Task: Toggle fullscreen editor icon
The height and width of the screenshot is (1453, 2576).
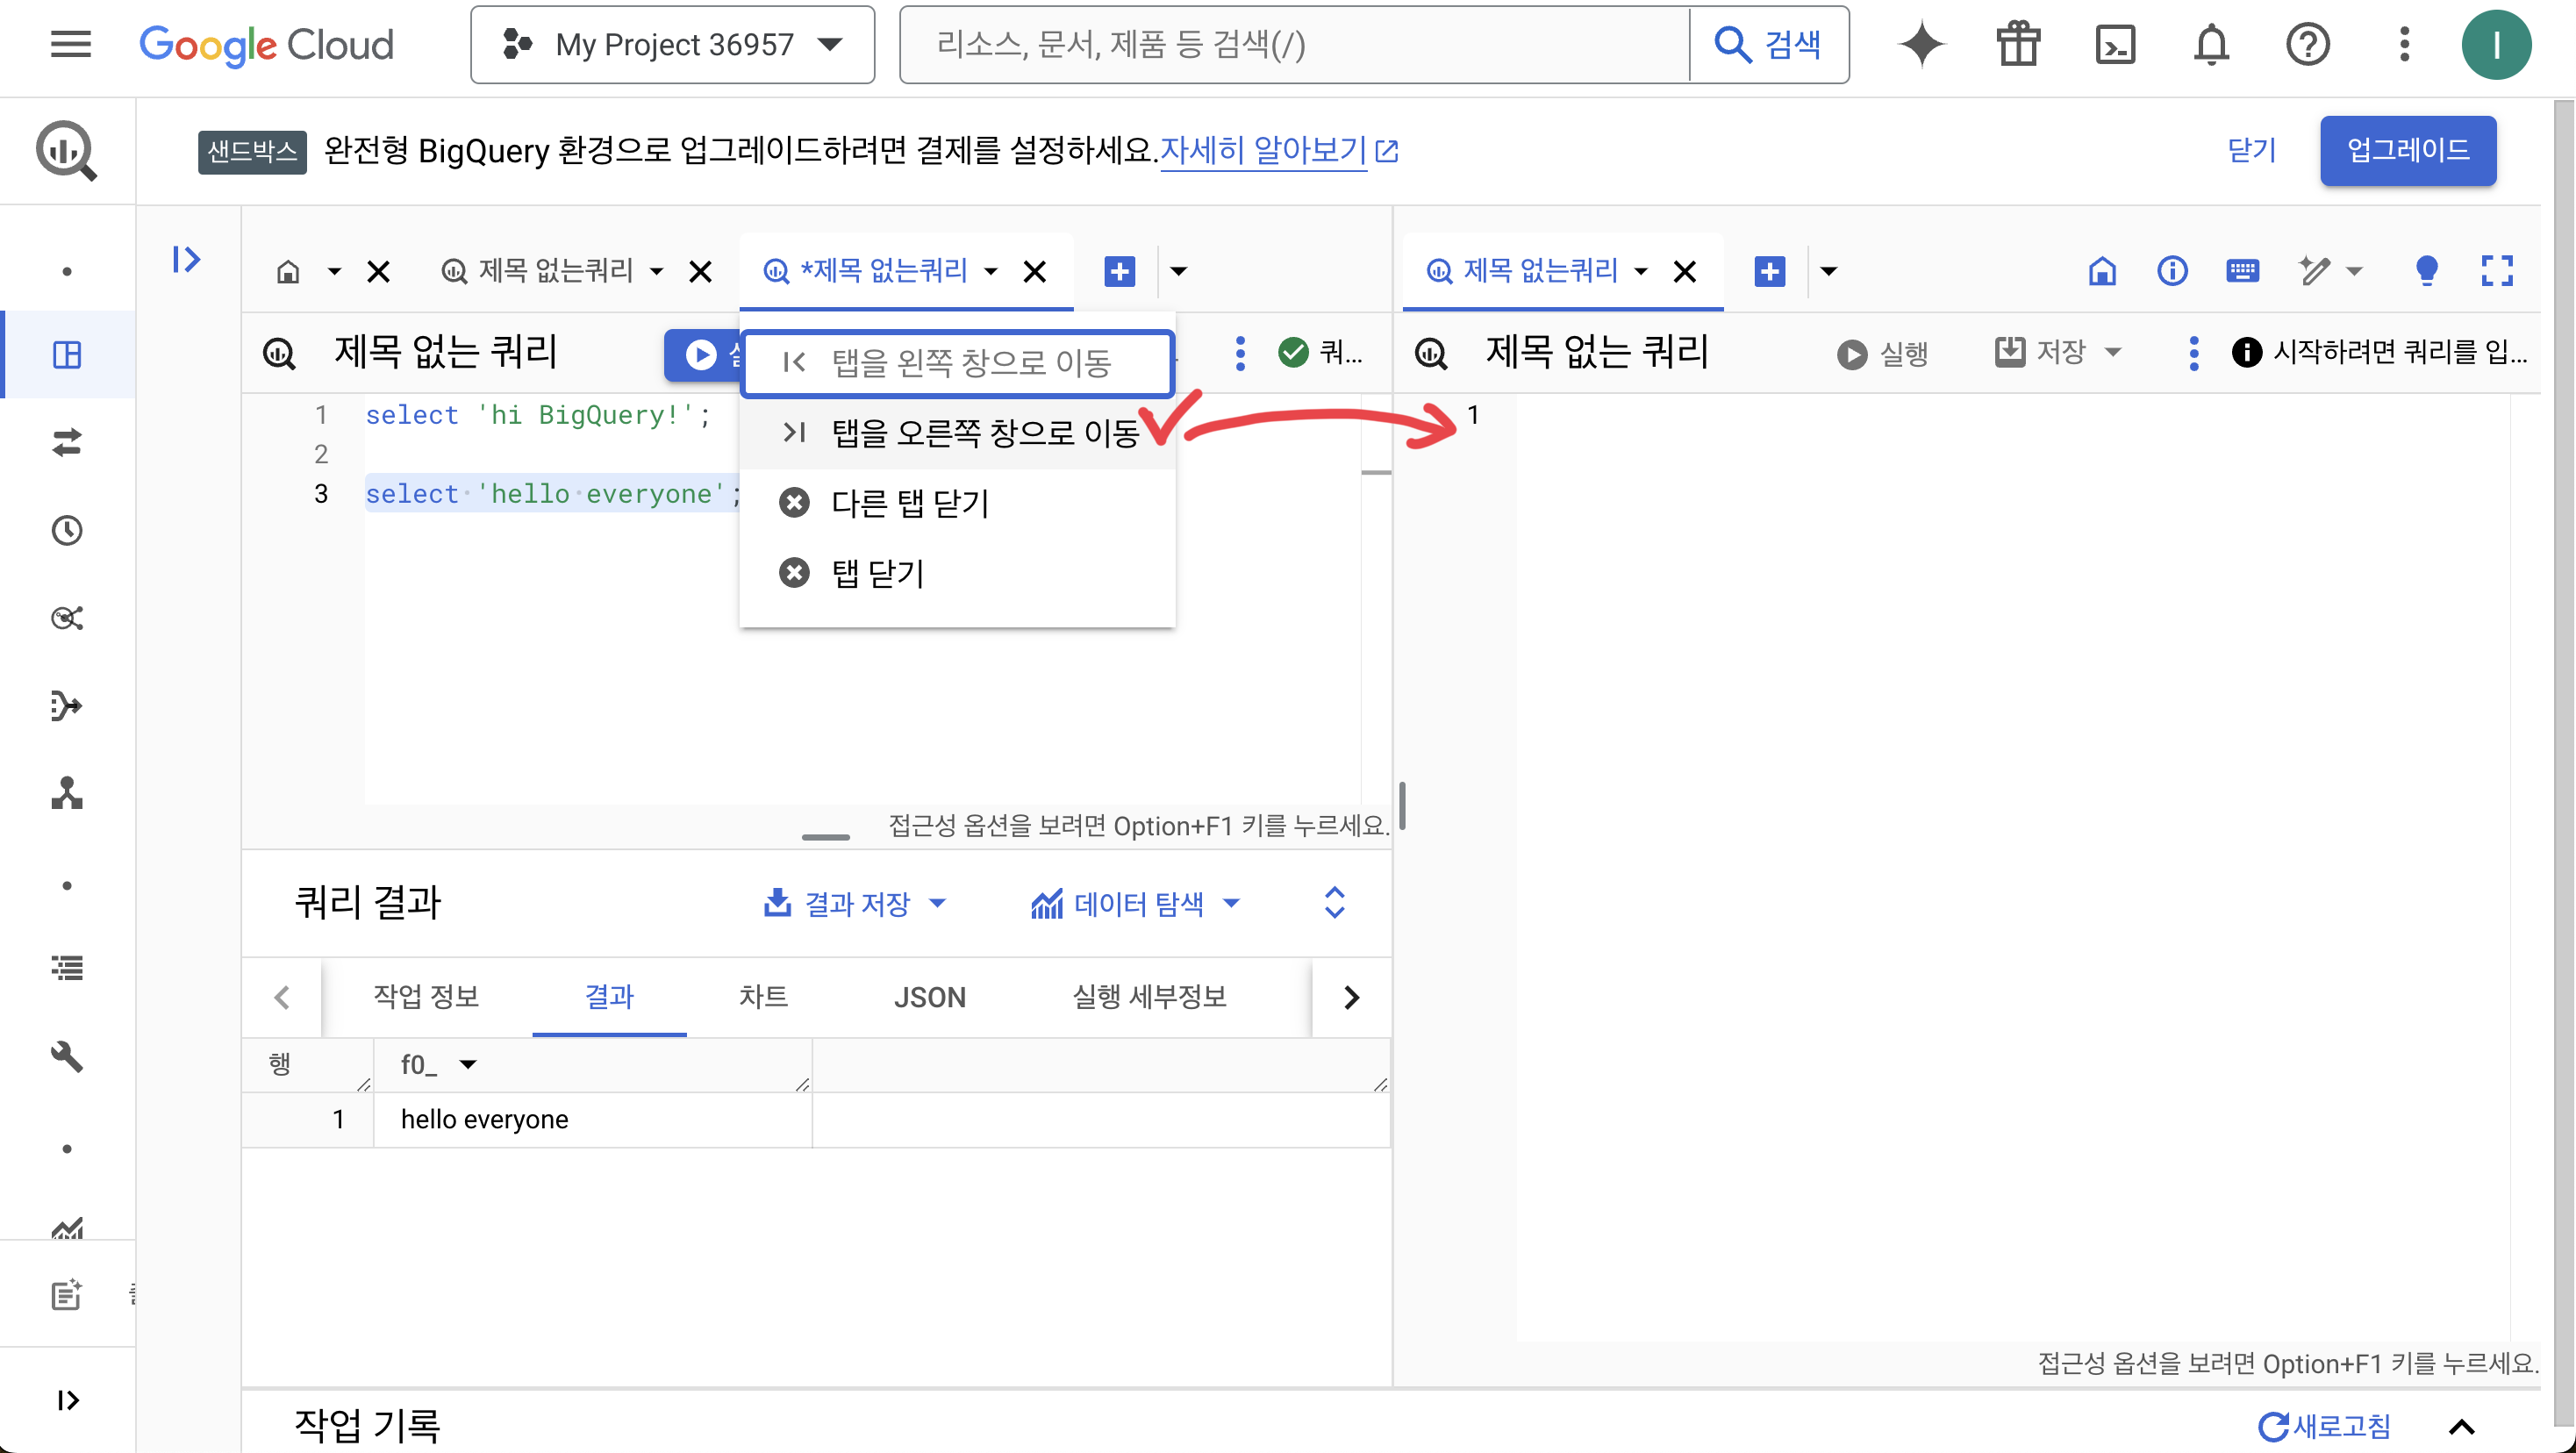Action: pyautogui.click(x=2496, y=271)
